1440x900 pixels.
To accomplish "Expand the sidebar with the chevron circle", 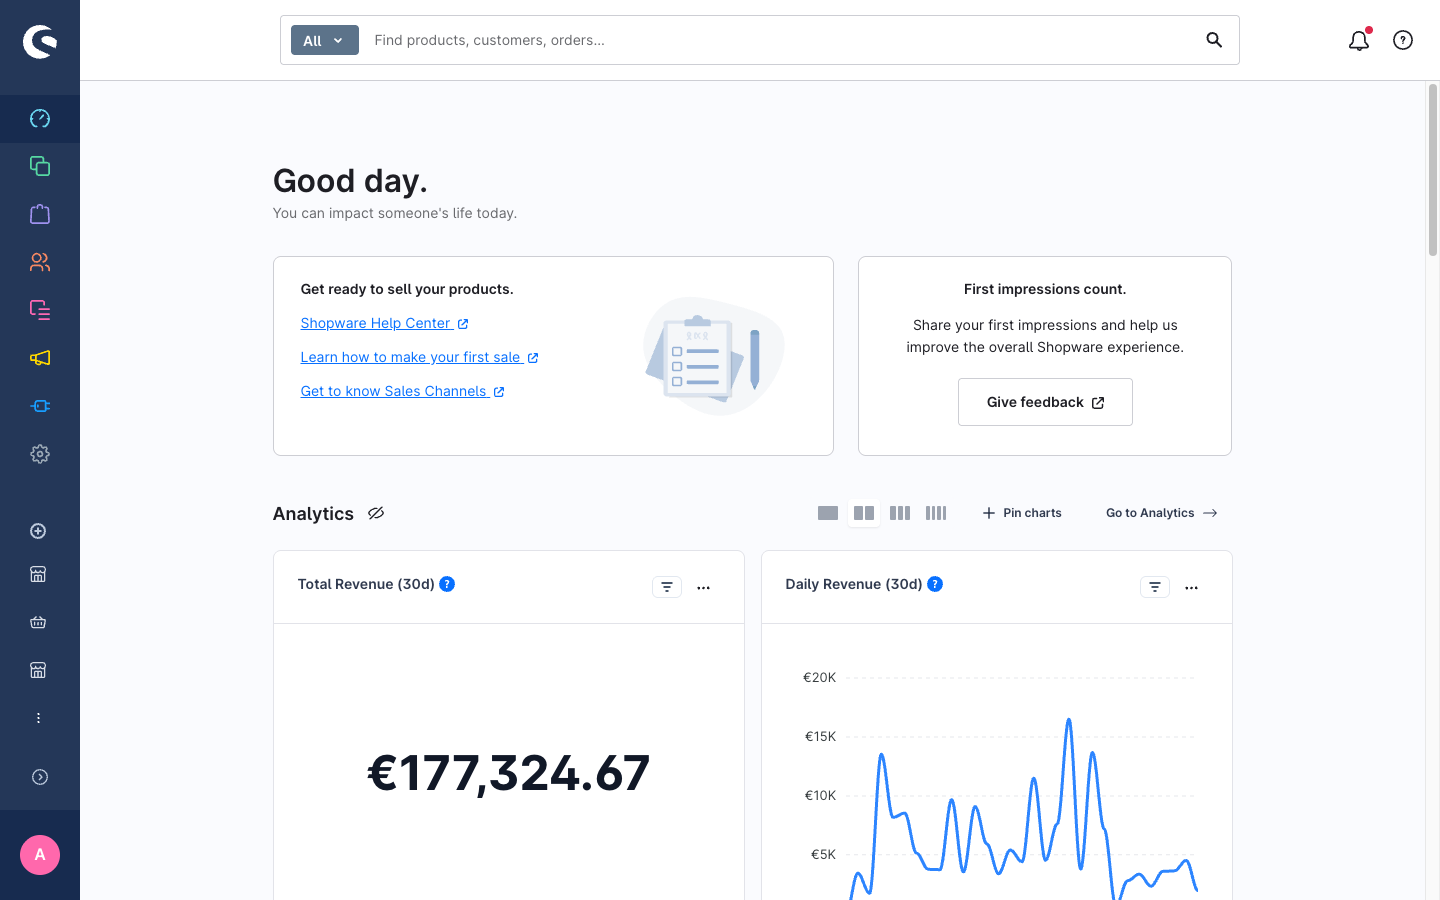I will pyautogui.click(x=40, y=777).
